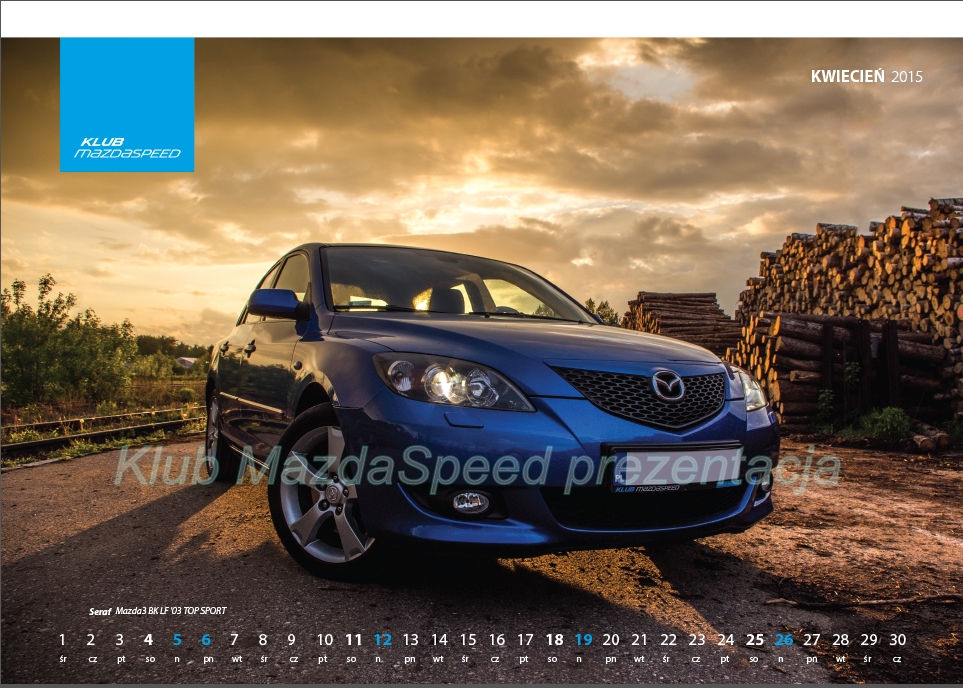Click the stacked log pile

point(850,300)
